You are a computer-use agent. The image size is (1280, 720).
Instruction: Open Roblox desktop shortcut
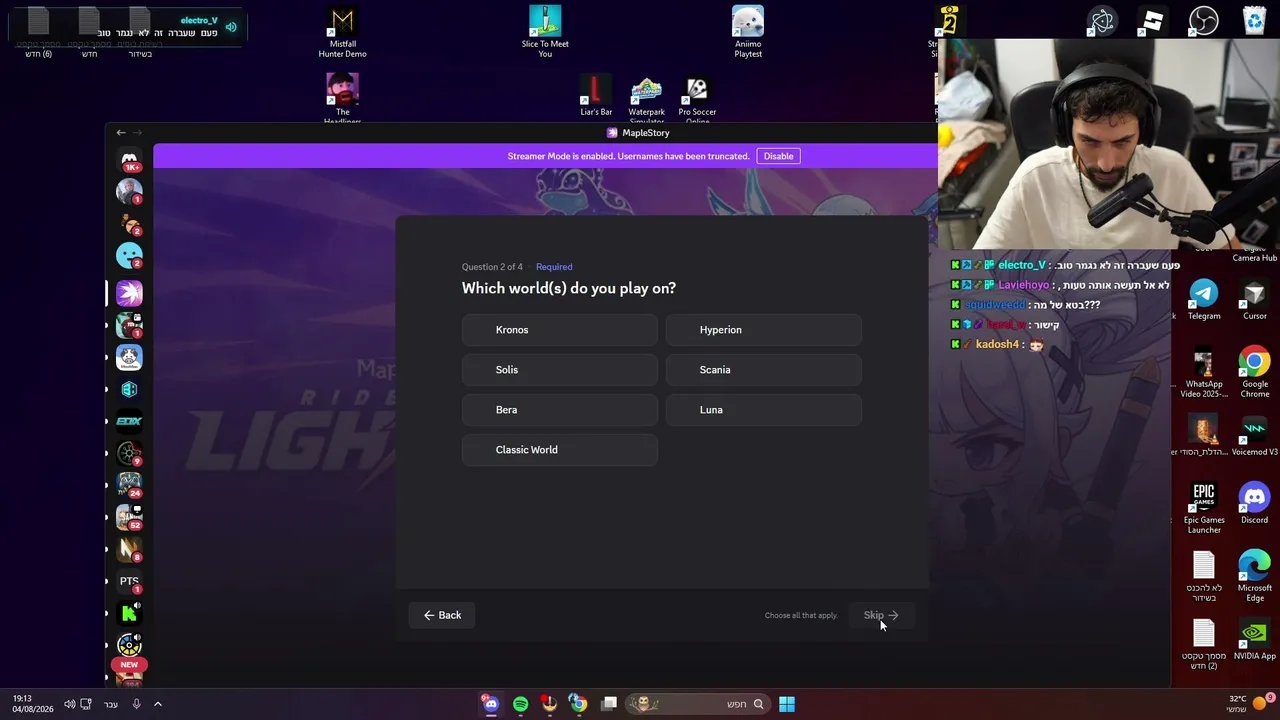click(1153, 21)
